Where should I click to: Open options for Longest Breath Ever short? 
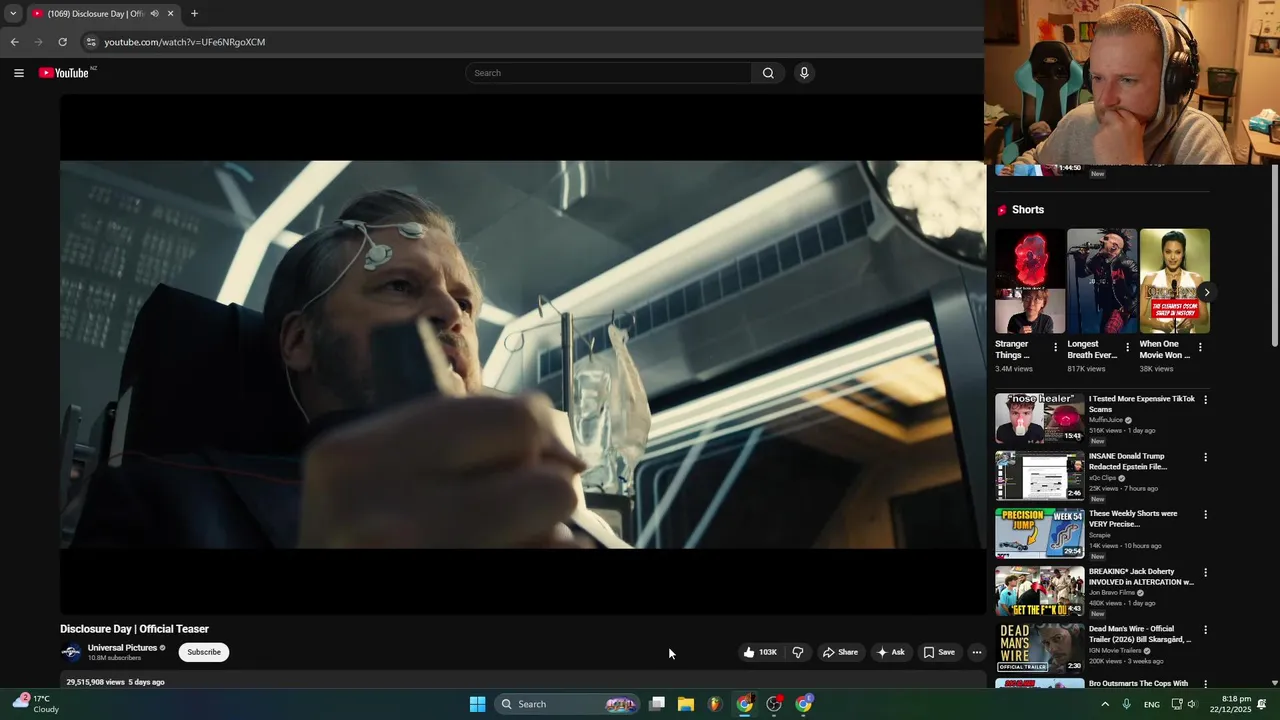1127,348
